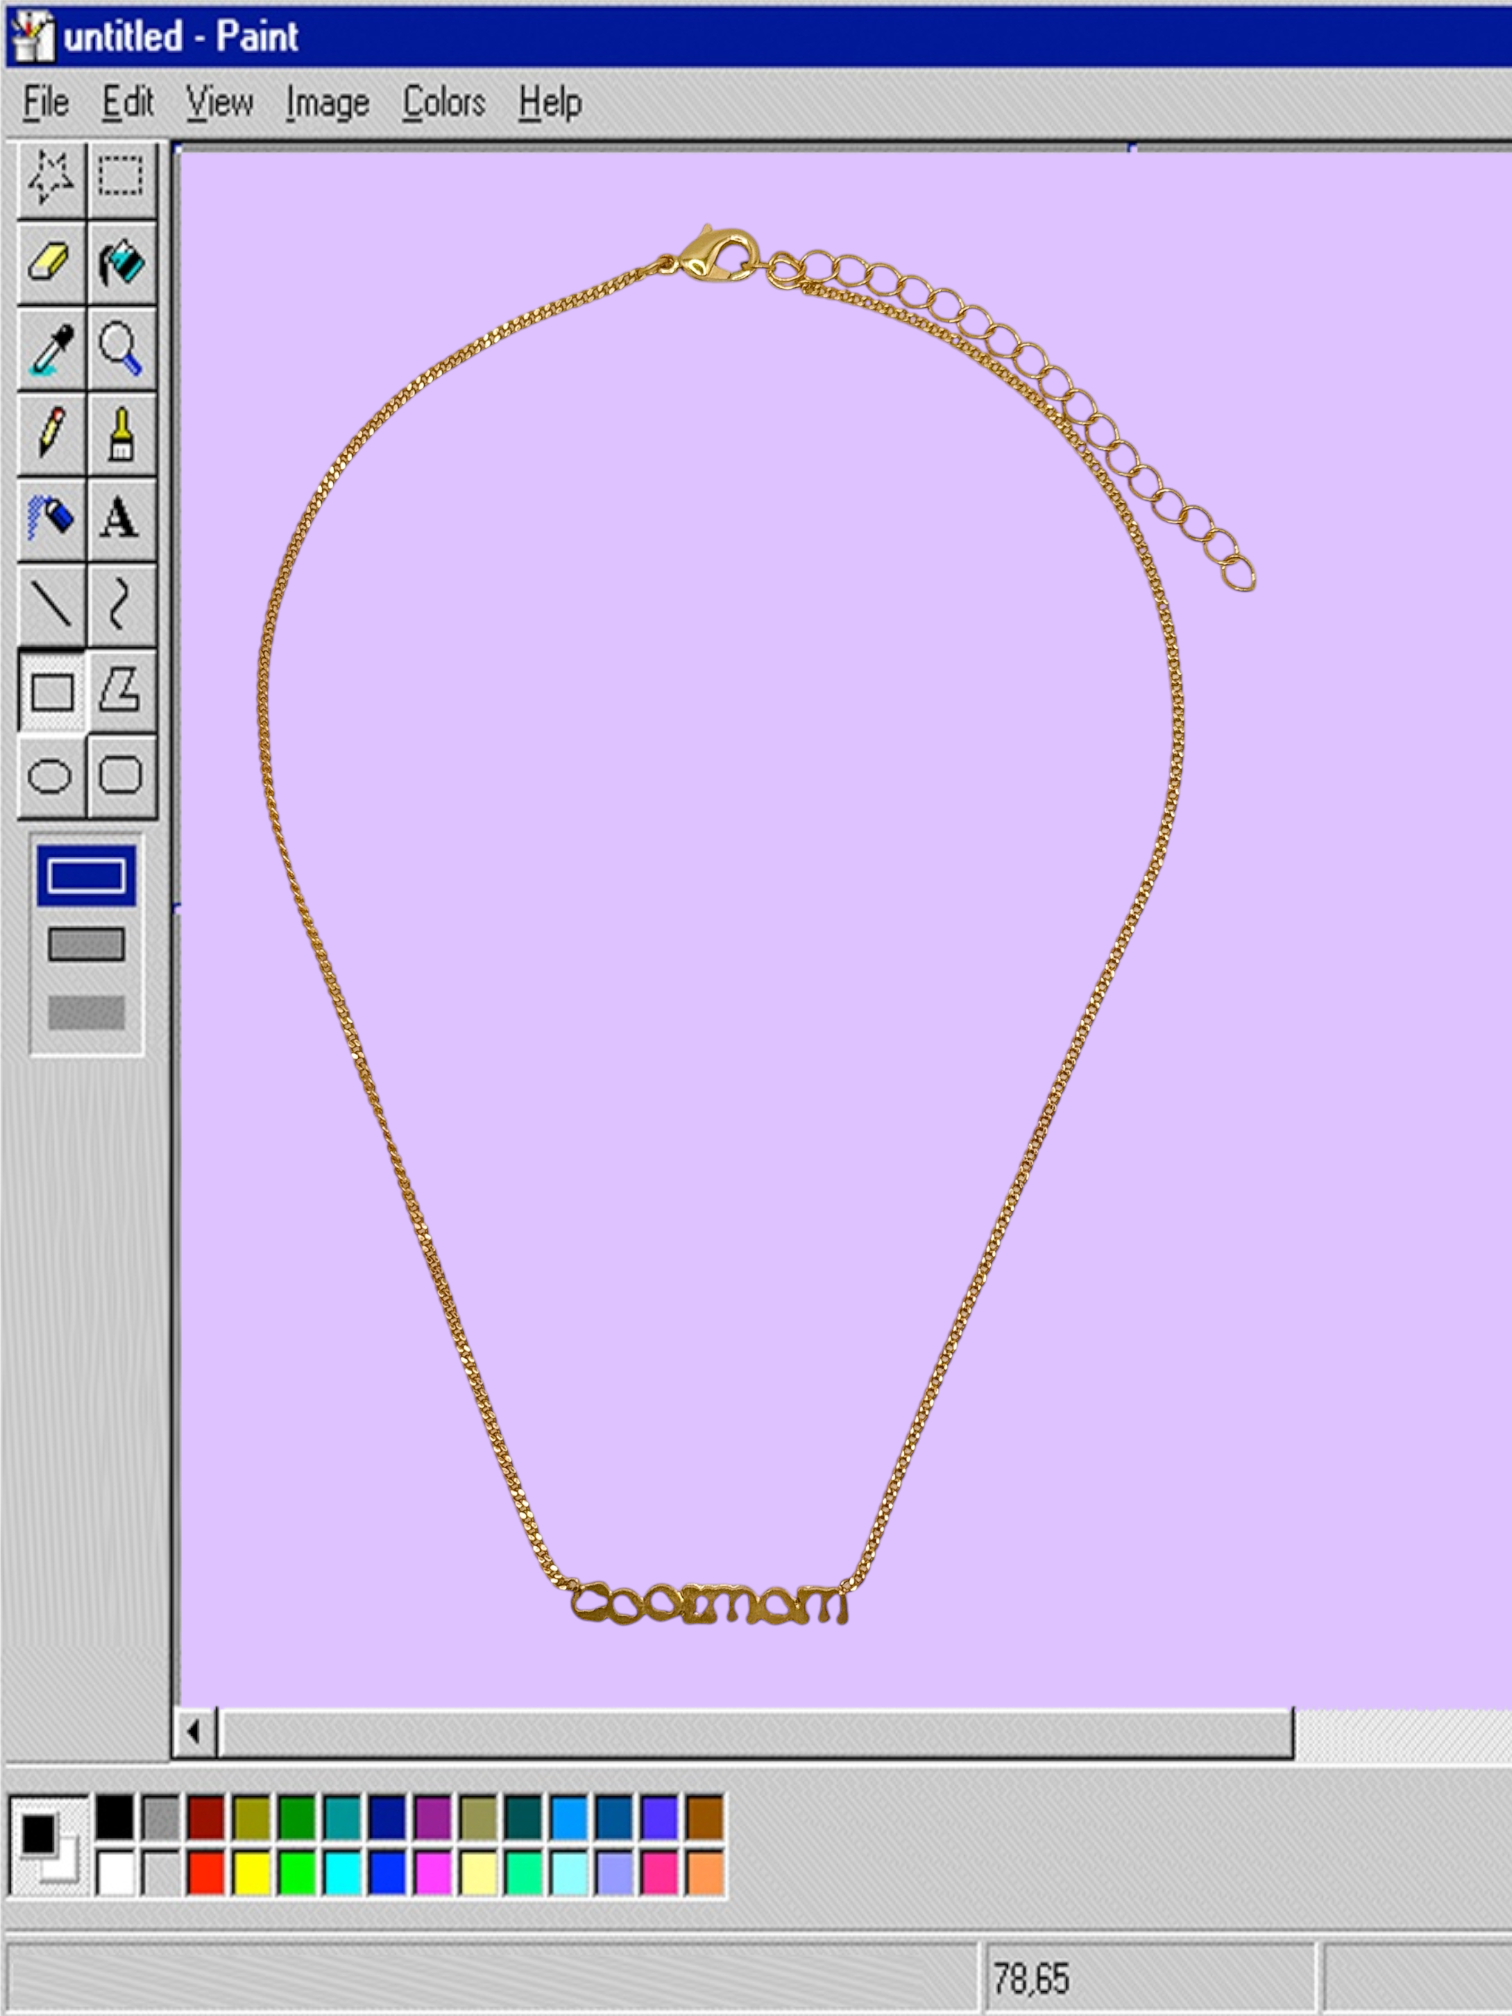
Task: Activate the Text tool
Action: click(x=121, y=518)
